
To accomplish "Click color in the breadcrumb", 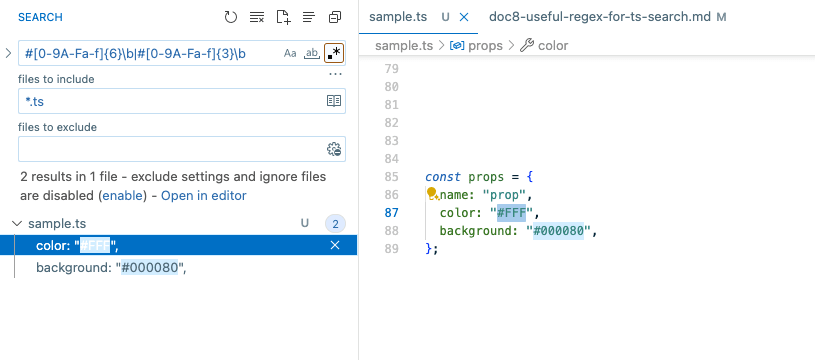I will pyautogui.click(x=553, y=46).
